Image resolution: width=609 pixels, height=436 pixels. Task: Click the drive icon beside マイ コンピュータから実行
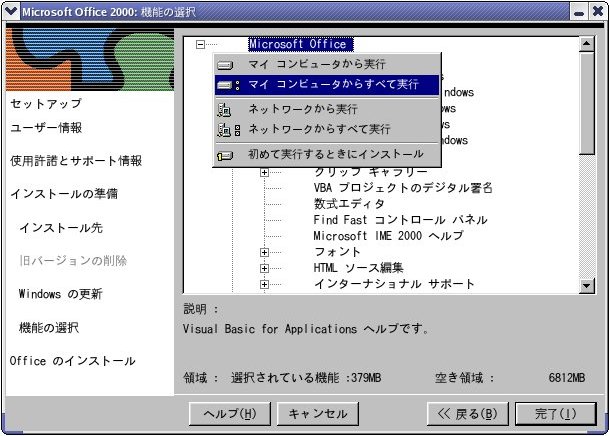point(225,65)
